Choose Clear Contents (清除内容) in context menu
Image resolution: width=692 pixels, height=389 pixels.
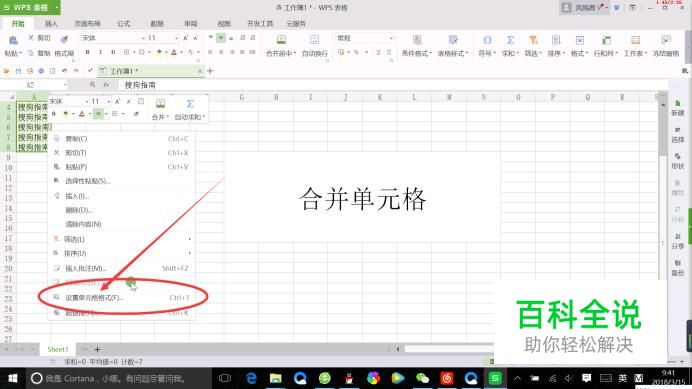tap(121, 224)
